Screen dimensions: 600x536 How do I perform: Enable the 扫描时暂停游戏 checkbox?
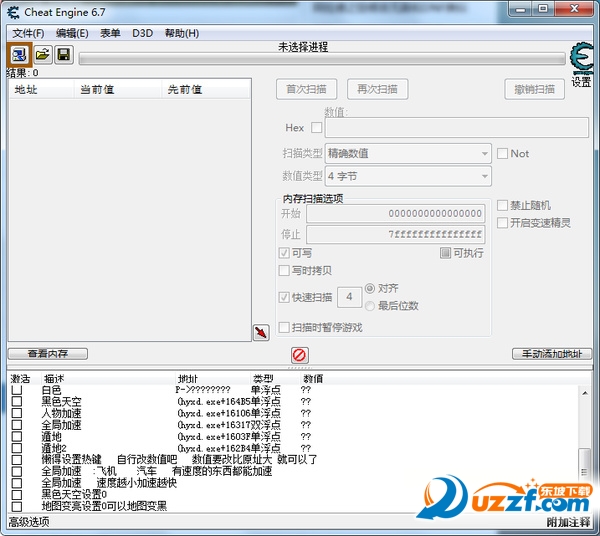(284, 327)
